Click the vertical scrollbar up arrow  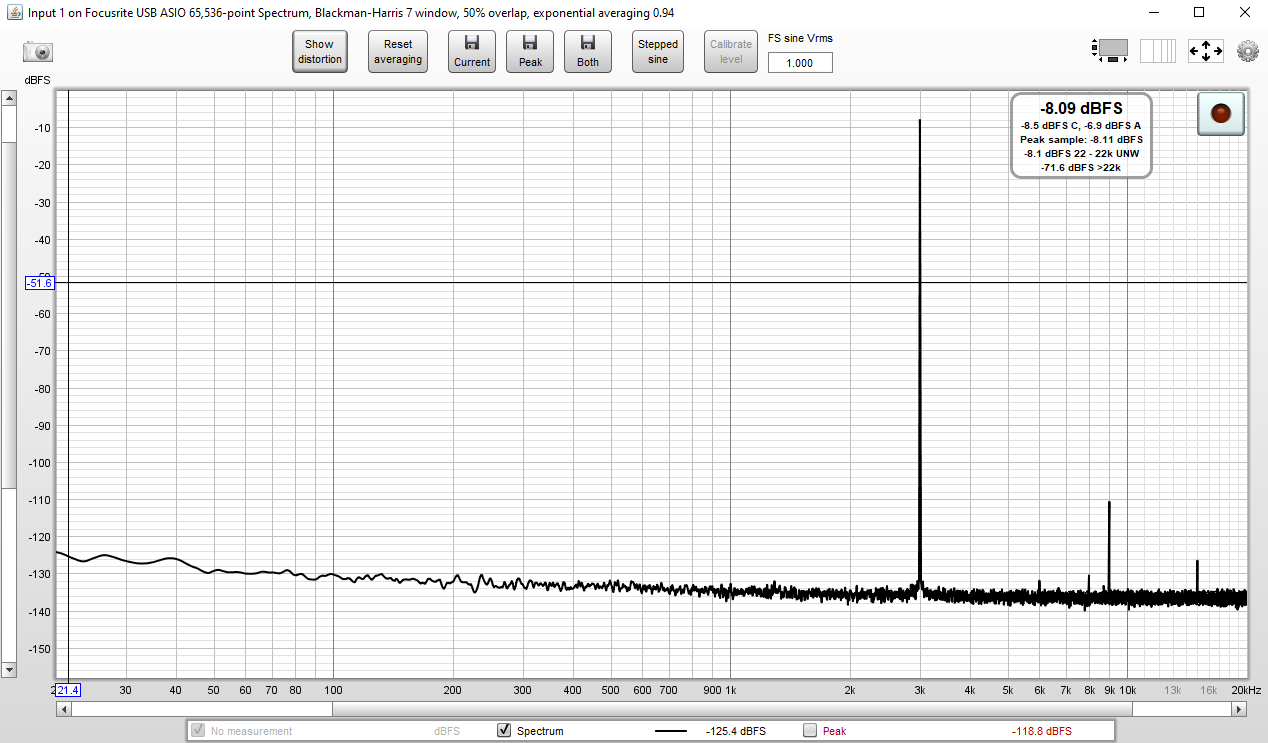coord(9,98)
